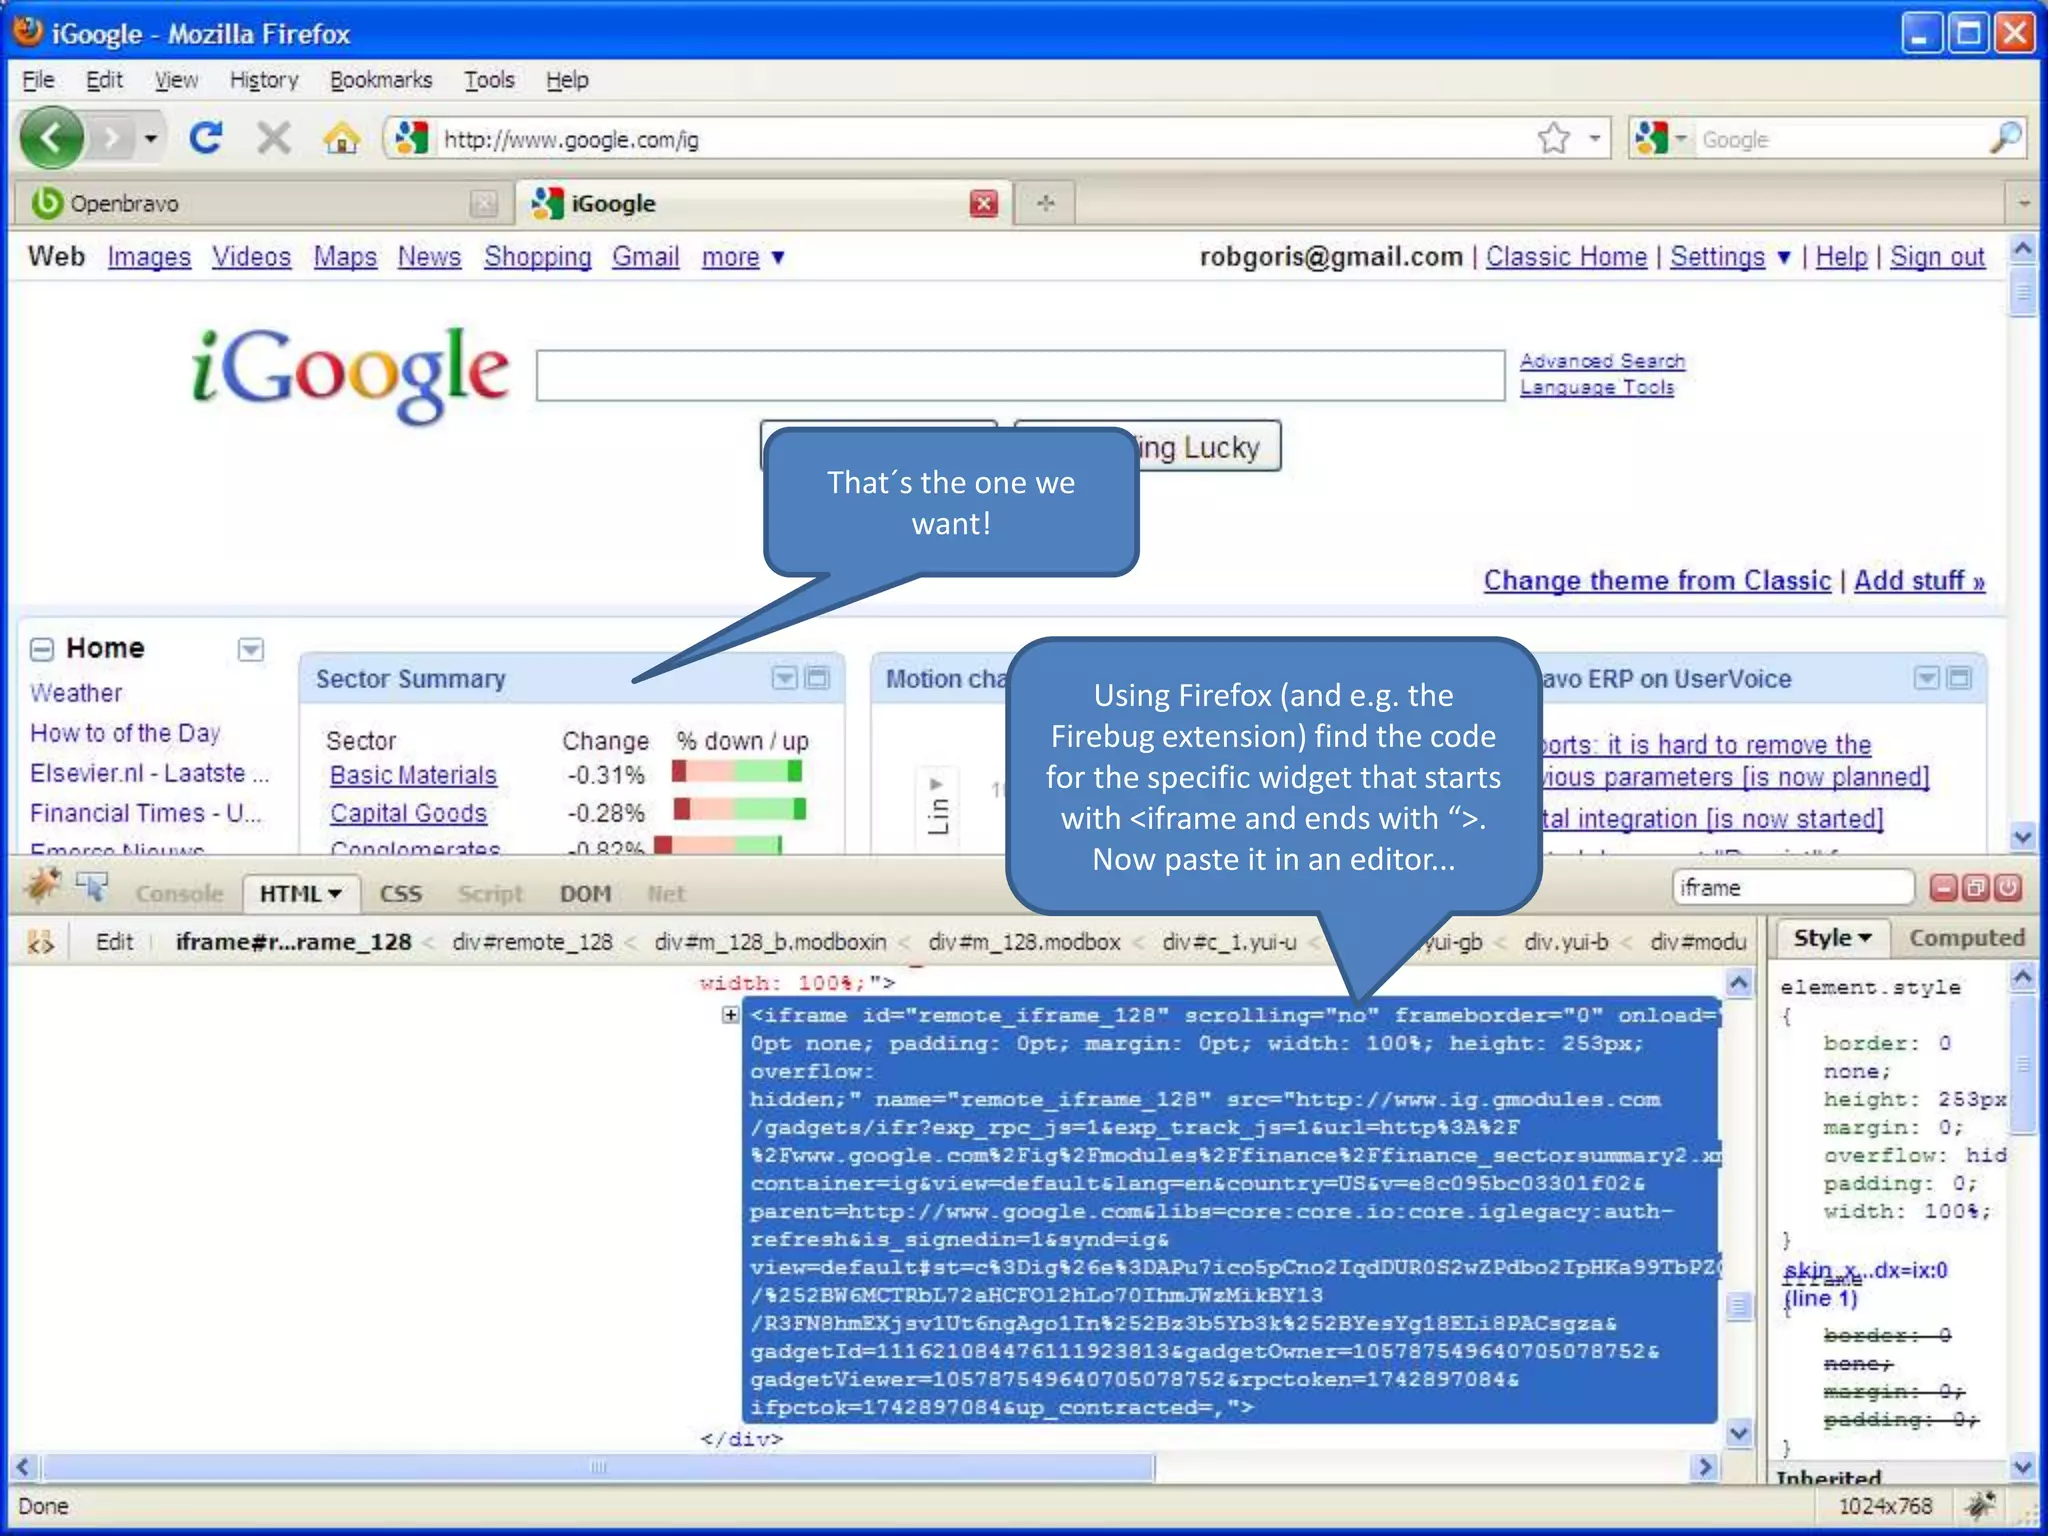2048x1536 pixels.
Task: Switch to Firebug CSS panel
Action: point(400,894)
